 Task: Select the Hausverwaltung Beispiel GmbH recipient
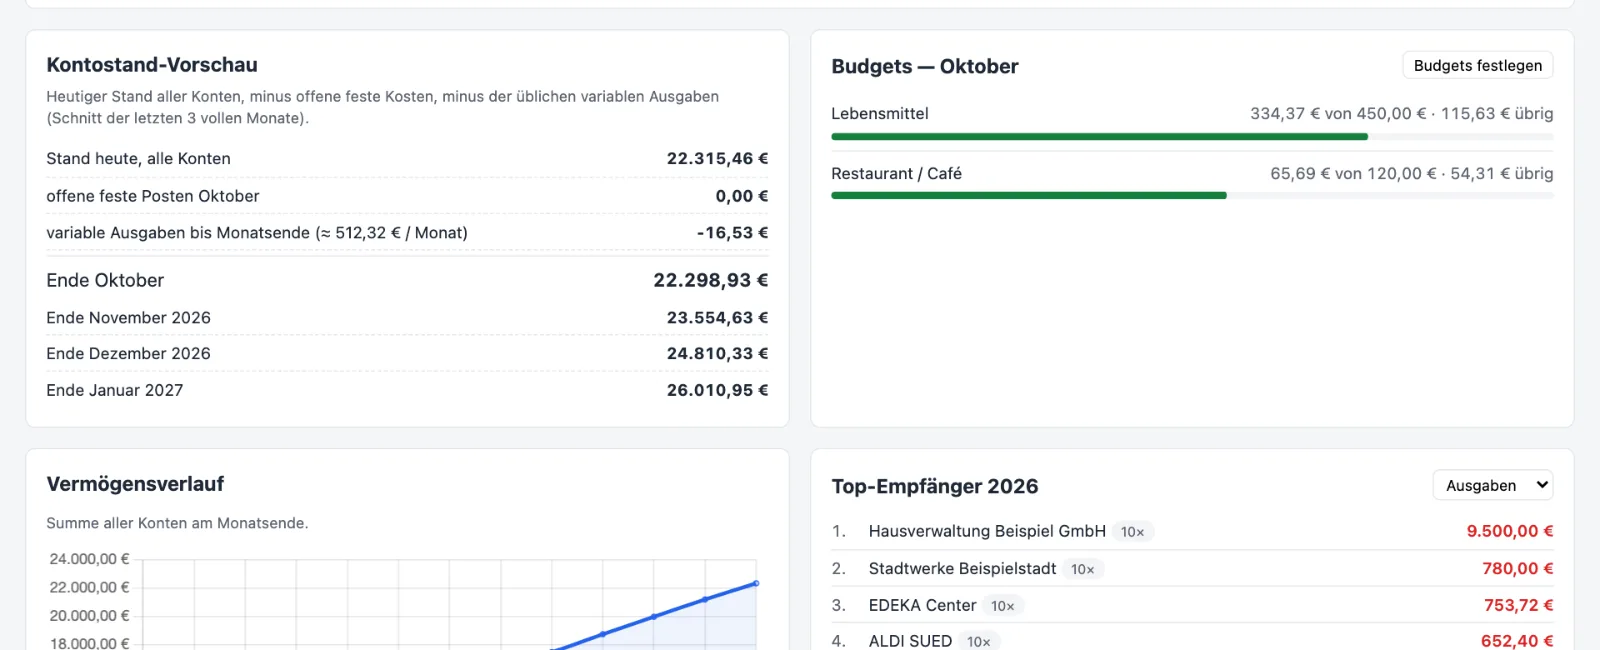coord(987,531)
